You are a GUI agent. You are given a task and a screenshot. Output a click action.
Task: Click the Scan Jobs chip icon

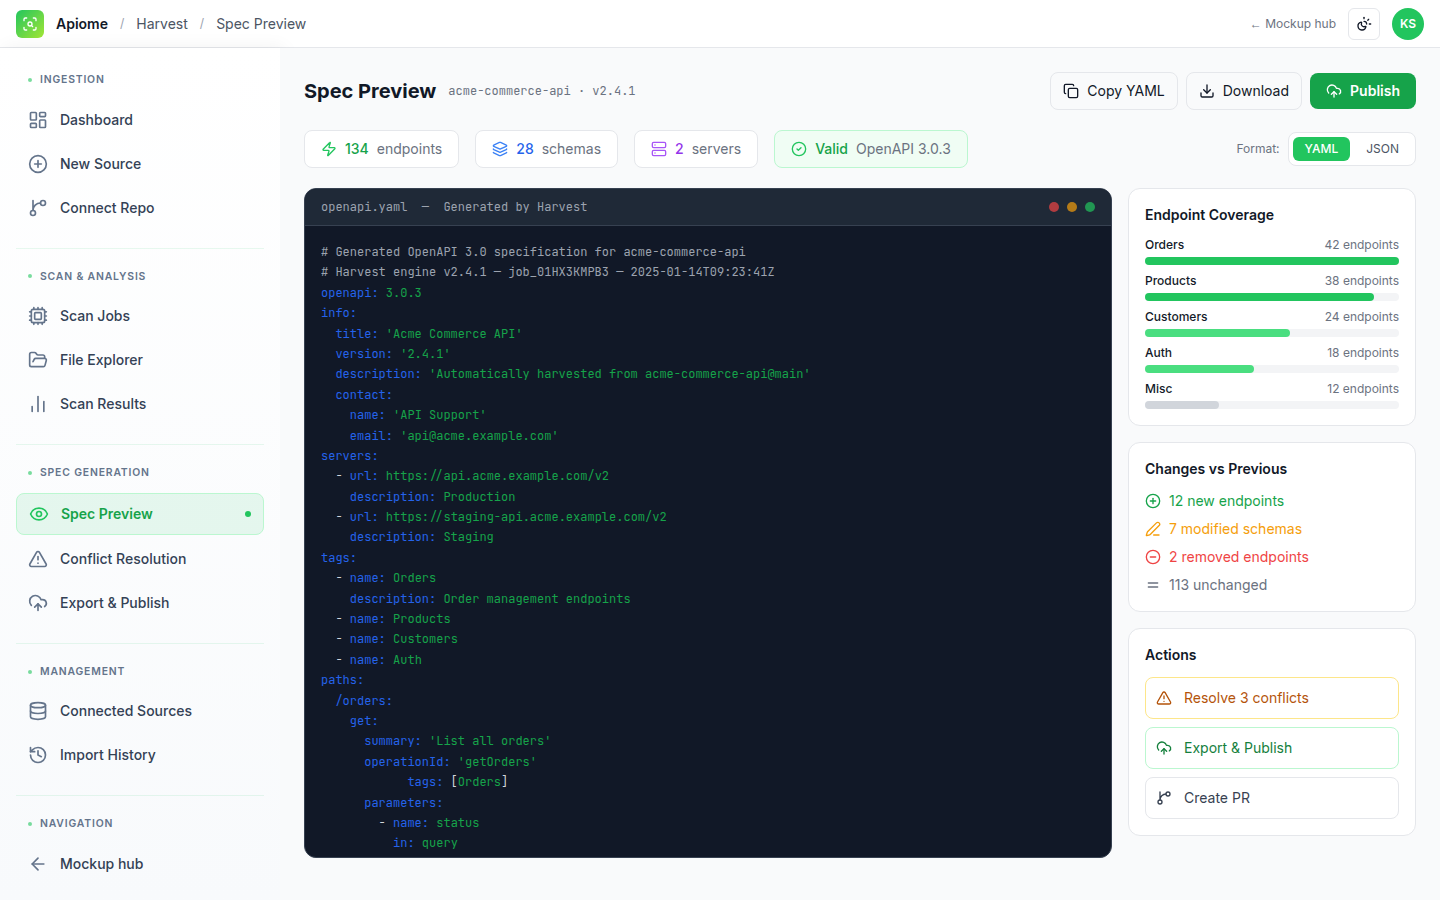pos(38,316)
